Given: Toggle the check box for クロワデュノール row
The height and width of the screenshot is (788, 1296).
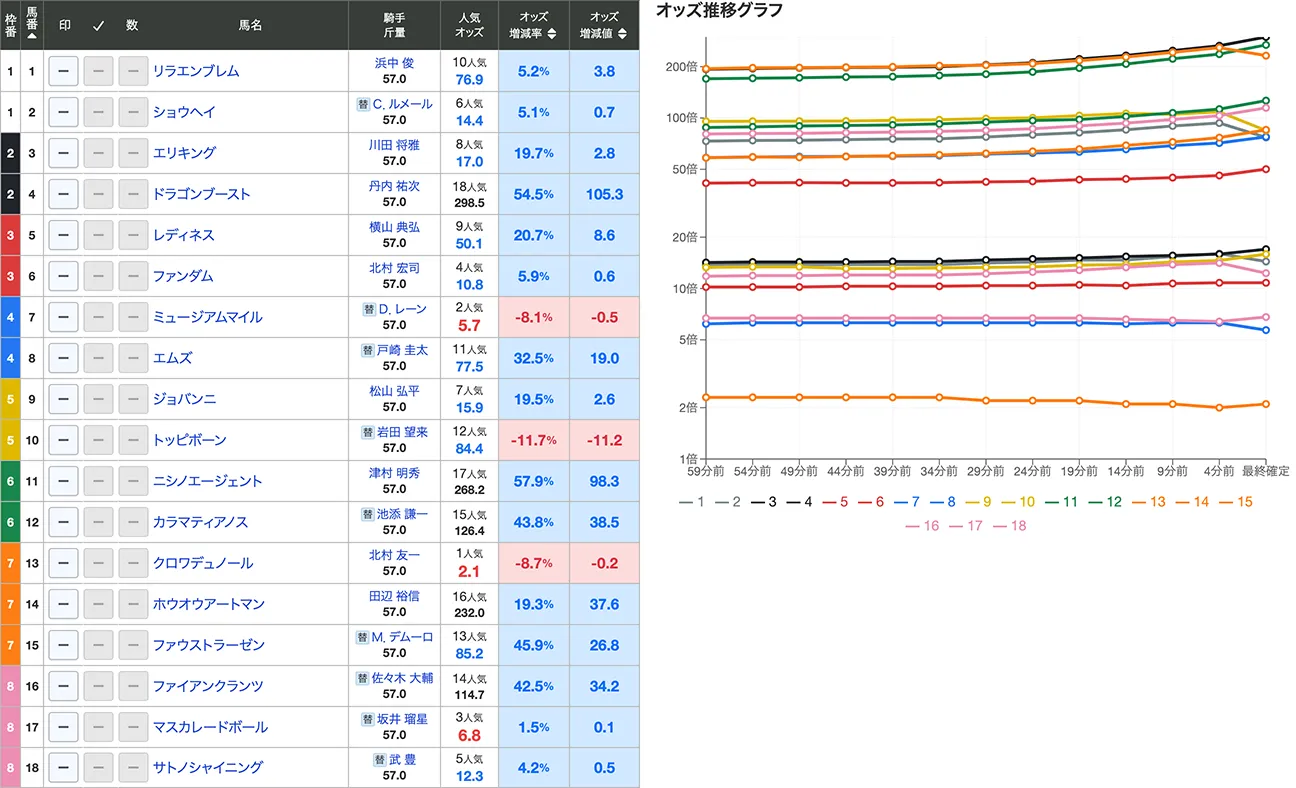Looking at the screenshot, I should (98, 563).
